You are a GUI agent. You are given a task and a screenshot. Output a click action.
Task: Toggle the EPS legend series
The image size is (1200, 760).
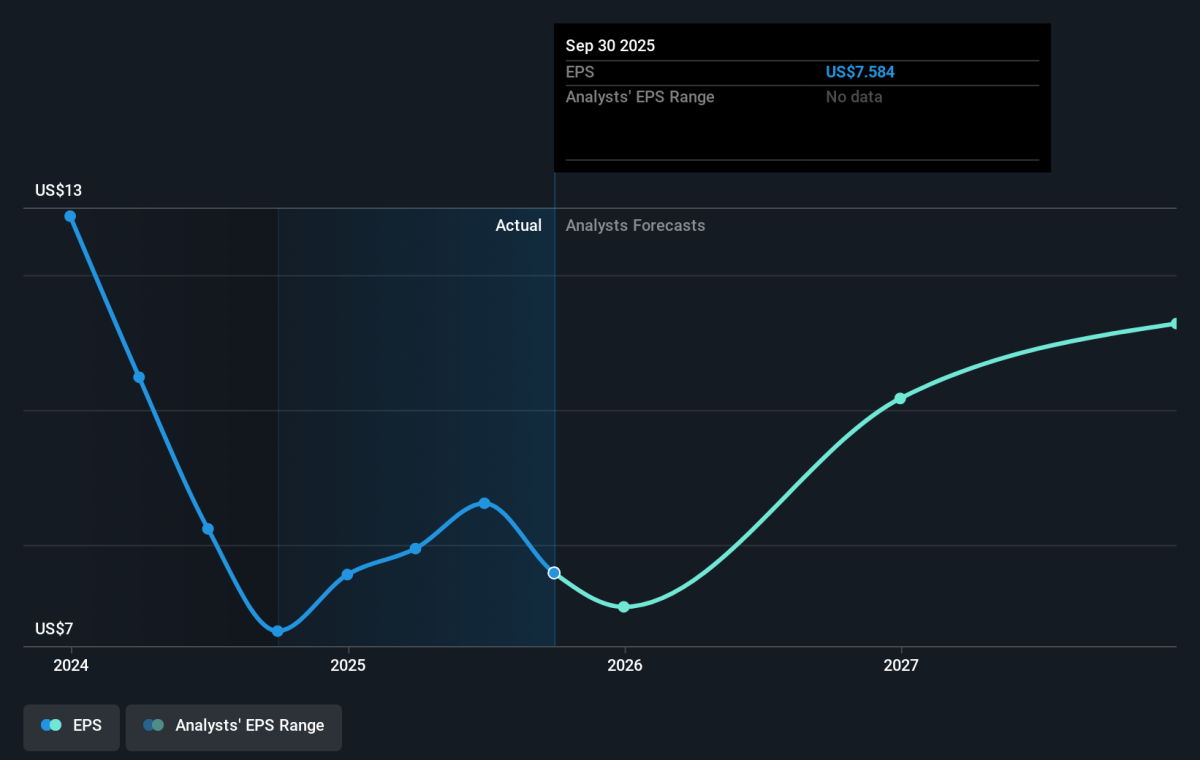point(71,726)
